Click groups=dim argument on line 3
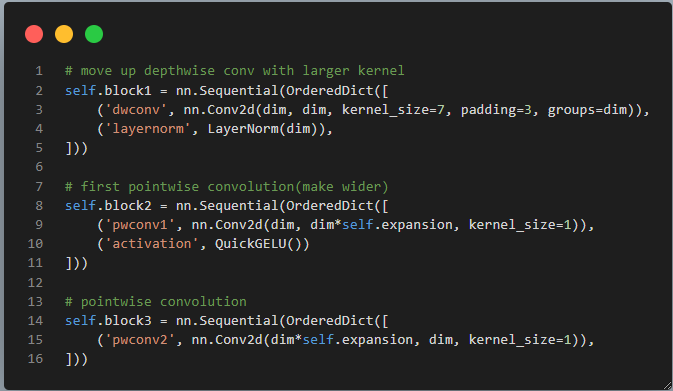Image resolution: width=673 pixels, height=391 pixels. point(587,110)
